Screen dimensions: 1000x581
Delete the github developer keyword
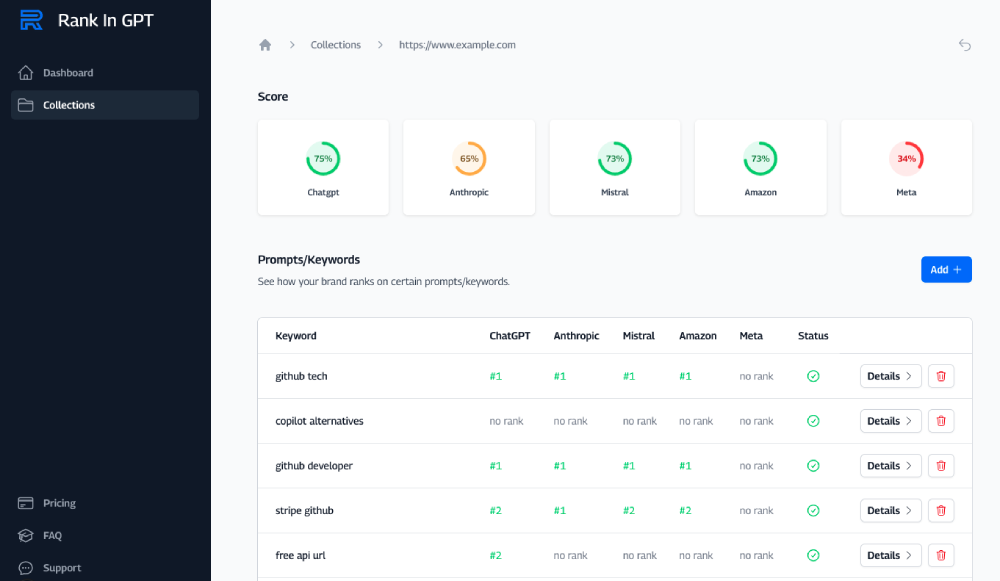(x=941, y=466)
